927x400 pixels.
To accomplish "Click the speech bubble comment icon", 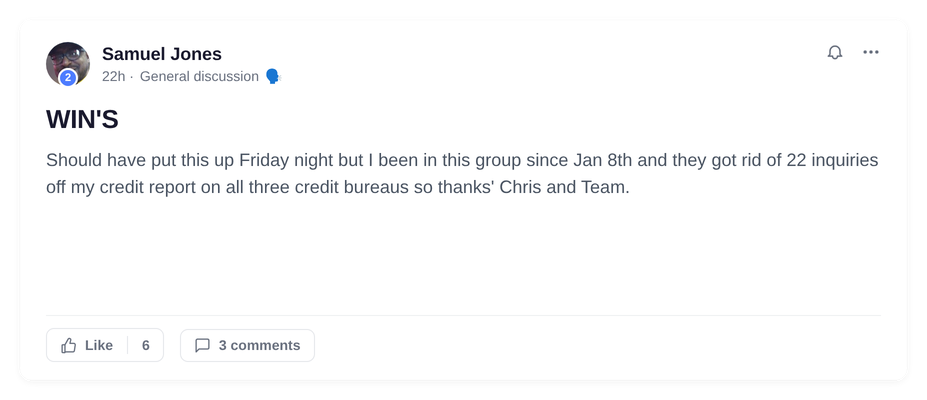I will pyautogui.click(x=202, y=346).
